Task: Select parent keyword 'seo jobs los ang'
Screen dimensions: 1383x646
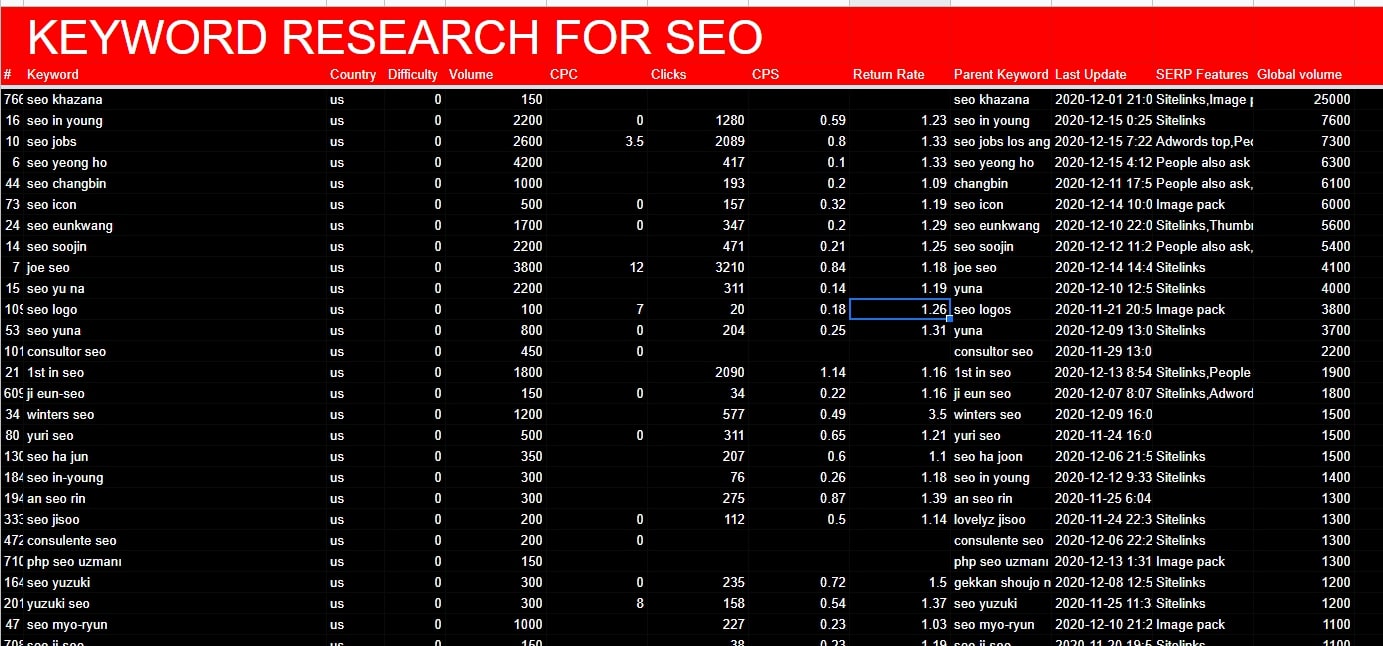Action: (x=1001, y=141)
